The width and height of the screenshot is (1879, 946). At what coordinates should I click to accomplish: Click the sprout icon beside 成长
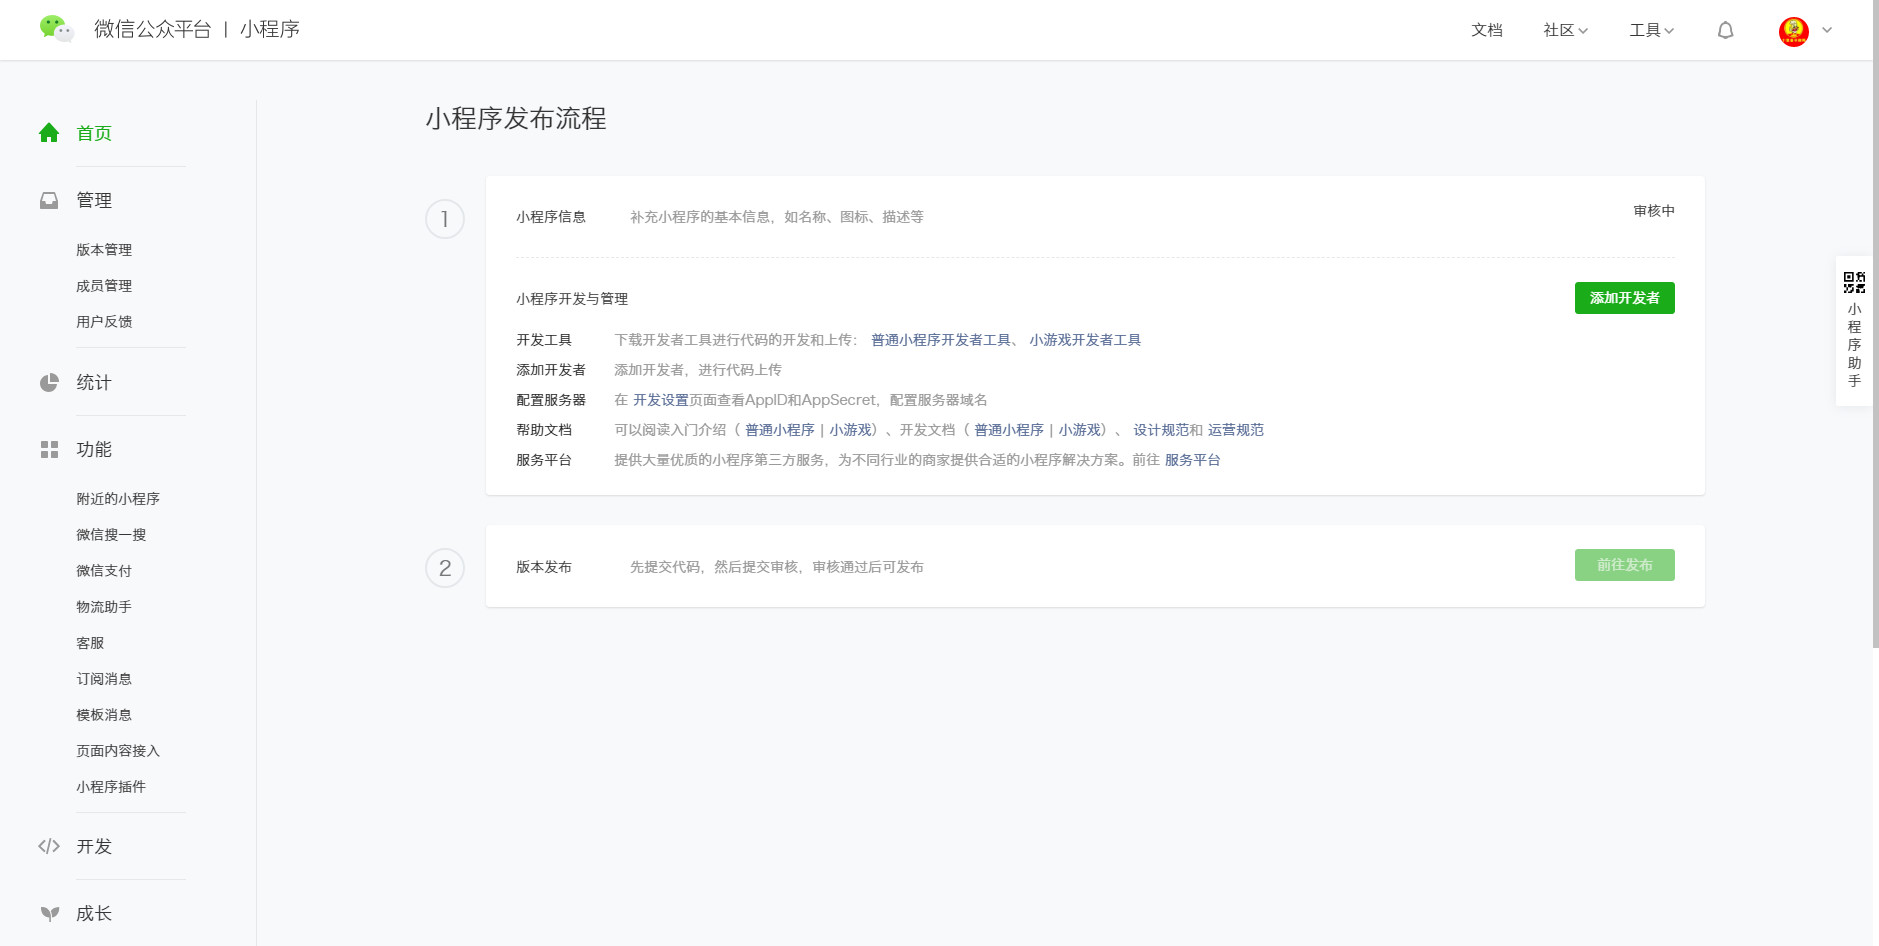pos(49,913)
